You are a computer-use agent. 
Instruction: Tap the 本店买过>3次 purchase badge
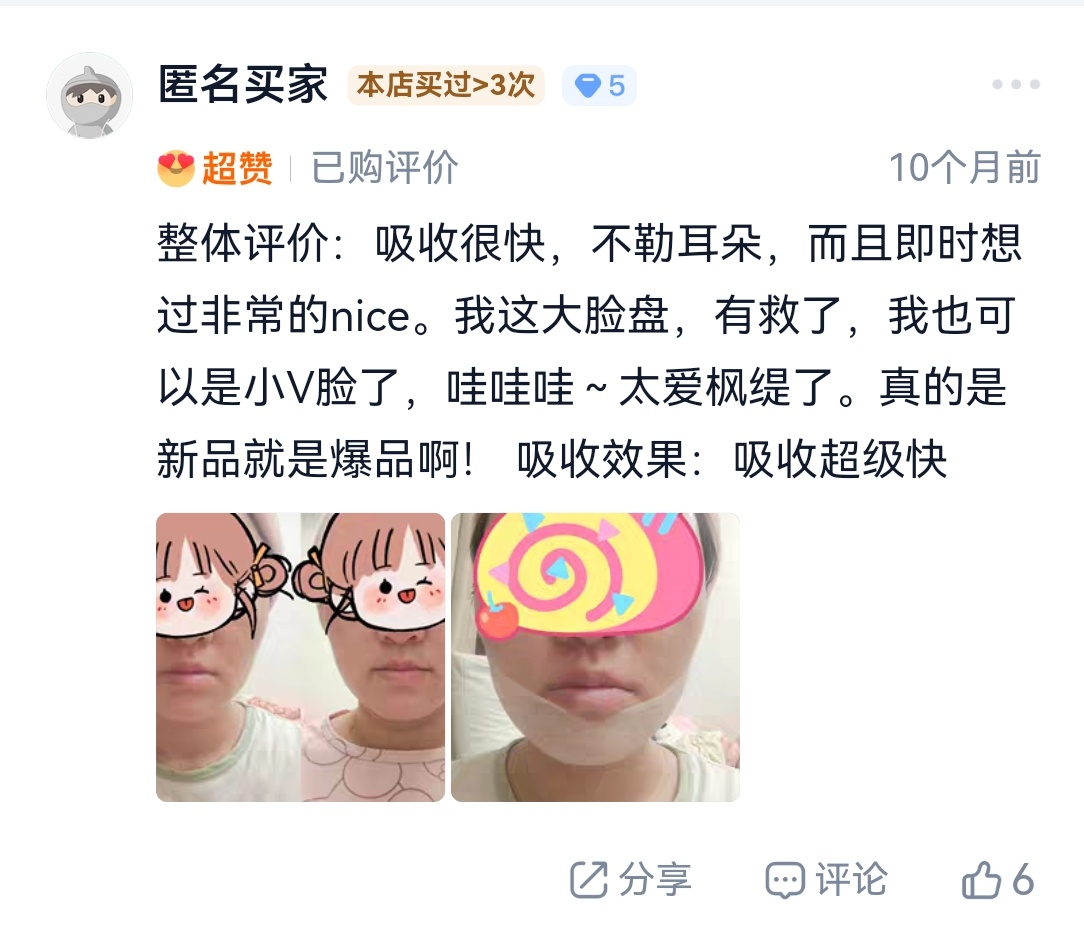pyautogui.click(x=446, y=86)
